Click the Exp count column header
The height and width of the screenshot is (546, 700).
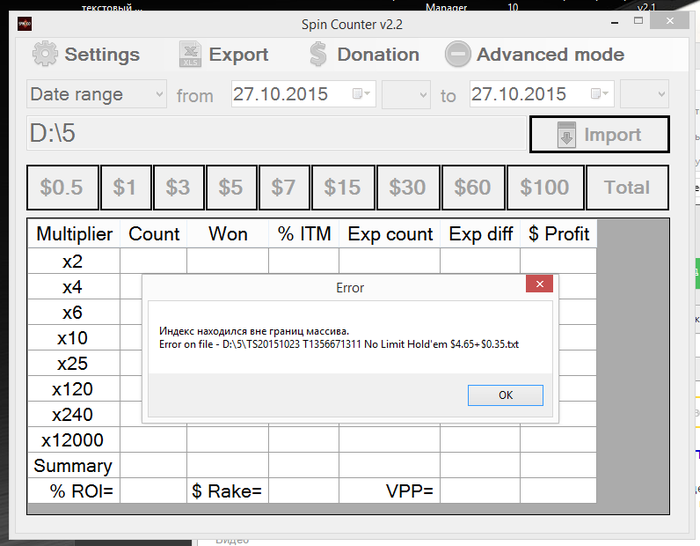[x=390, y=234]
